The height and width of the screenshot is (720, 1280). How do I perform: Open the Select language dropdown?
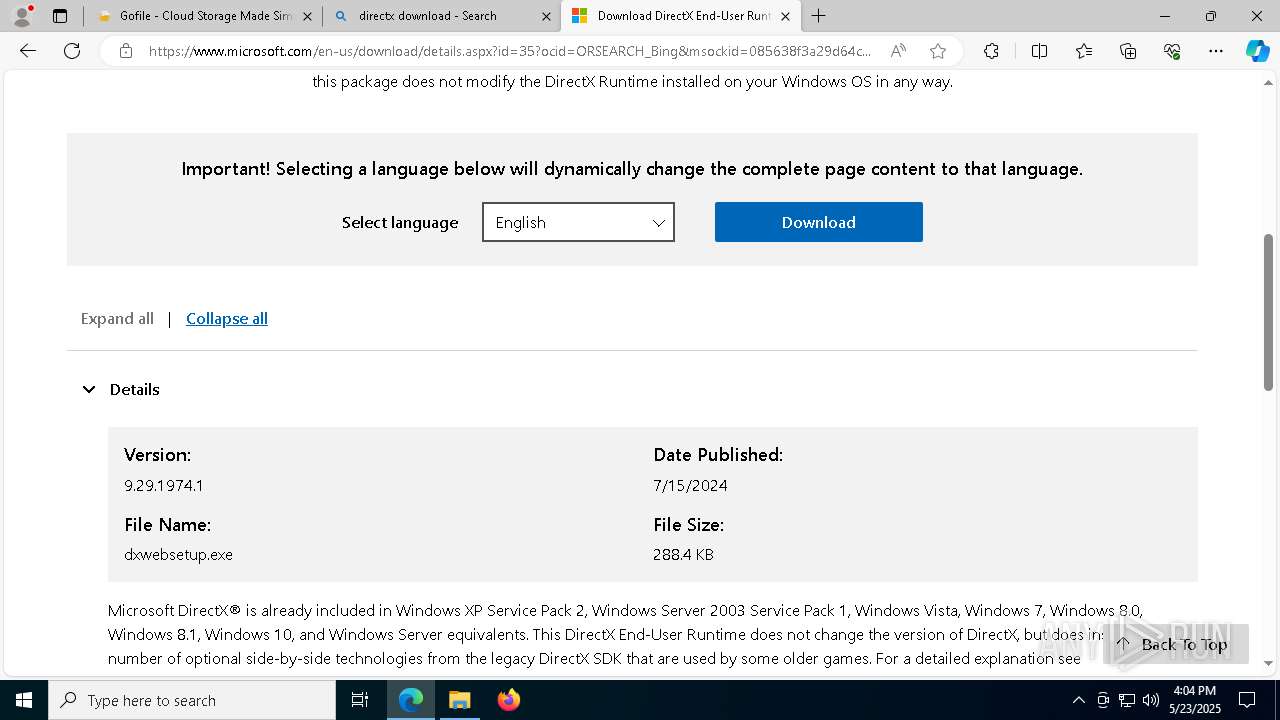[x=578, y=222]
